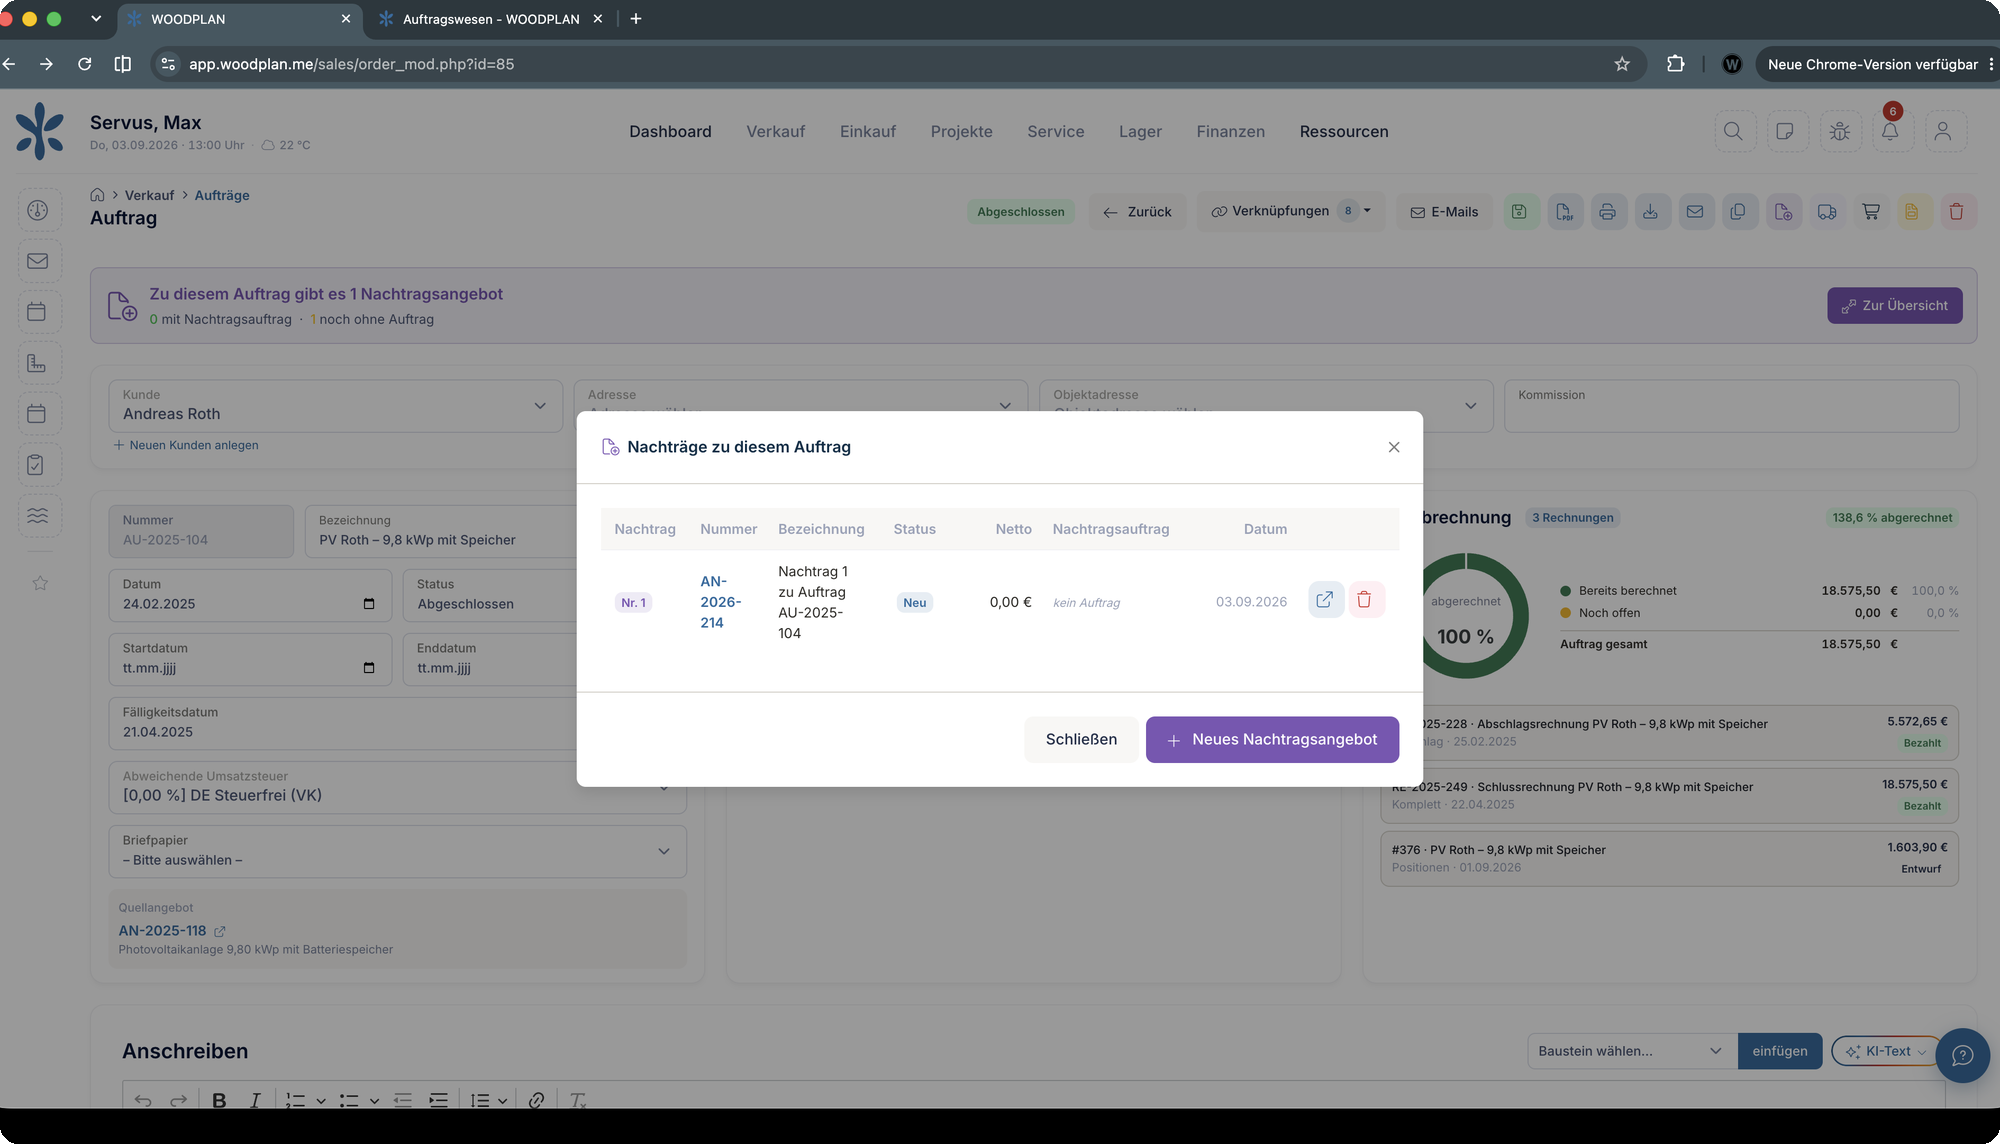Open the Objektadresse dropdown
This screenshot has width=2000, height=1144.
click(x=1265, y=405)
